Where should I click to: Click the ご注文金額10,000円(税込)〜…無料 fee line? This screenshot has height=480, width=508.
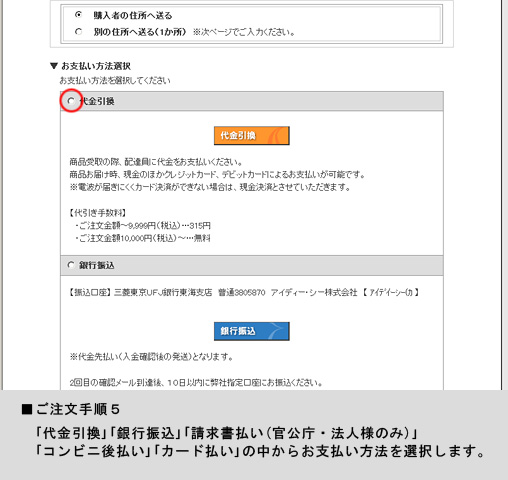143,238
